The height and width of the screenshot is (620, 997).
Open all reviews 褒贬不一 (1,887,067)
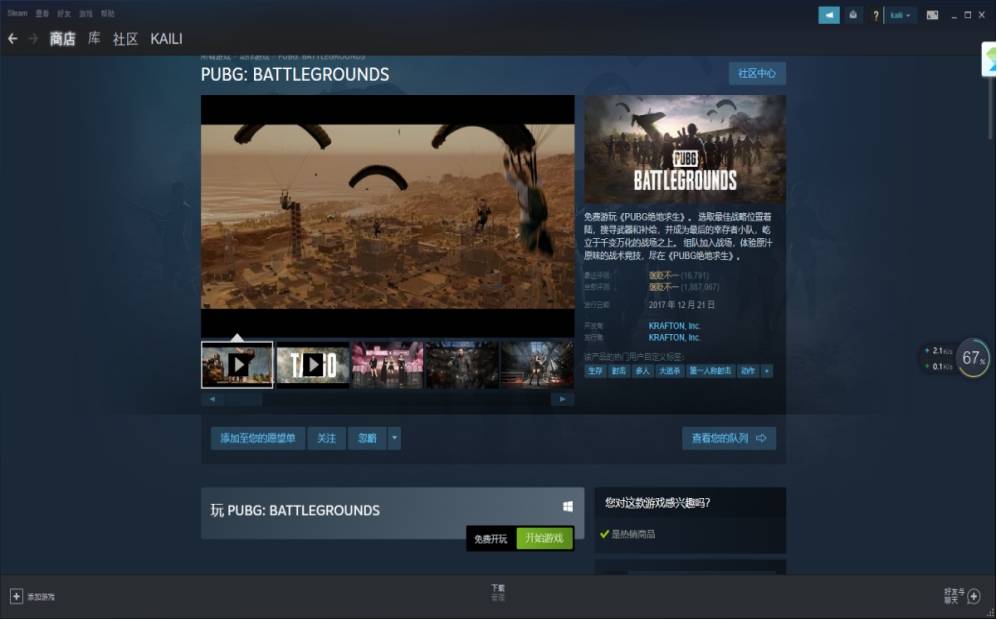click(x=684, y=287)
